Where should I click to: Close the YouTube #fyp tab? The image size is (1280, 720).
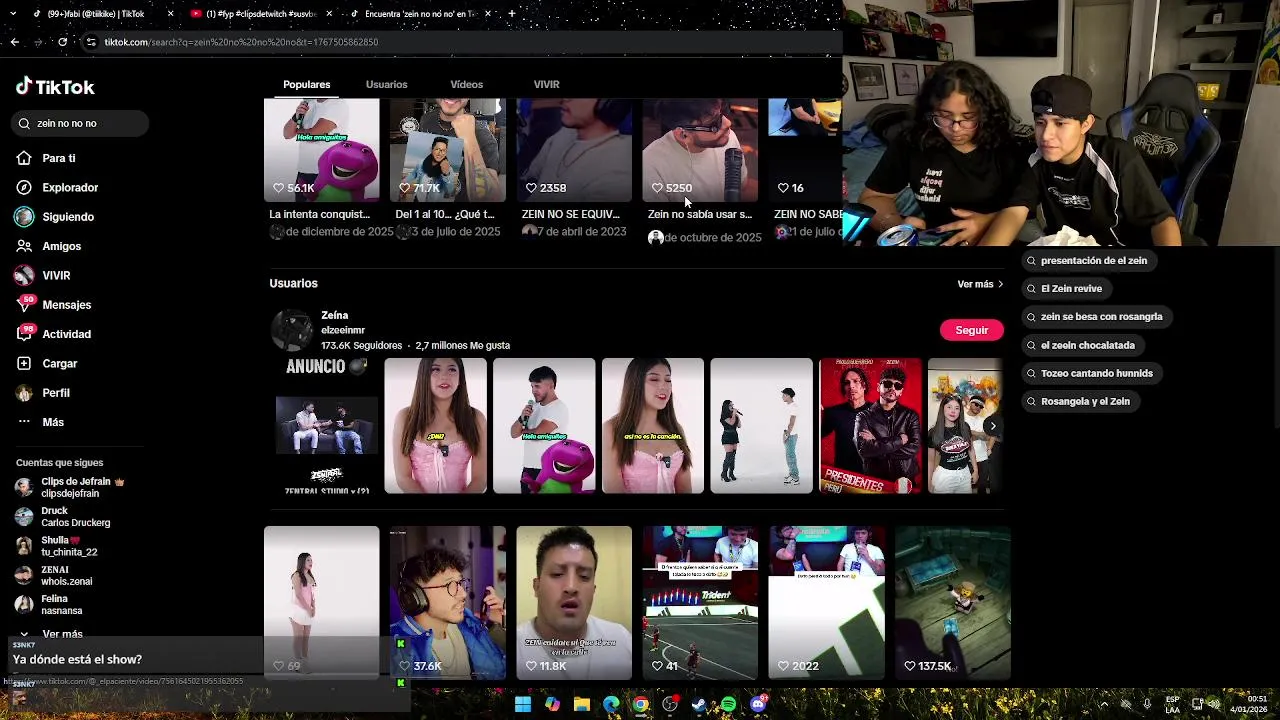pos(328,14)
